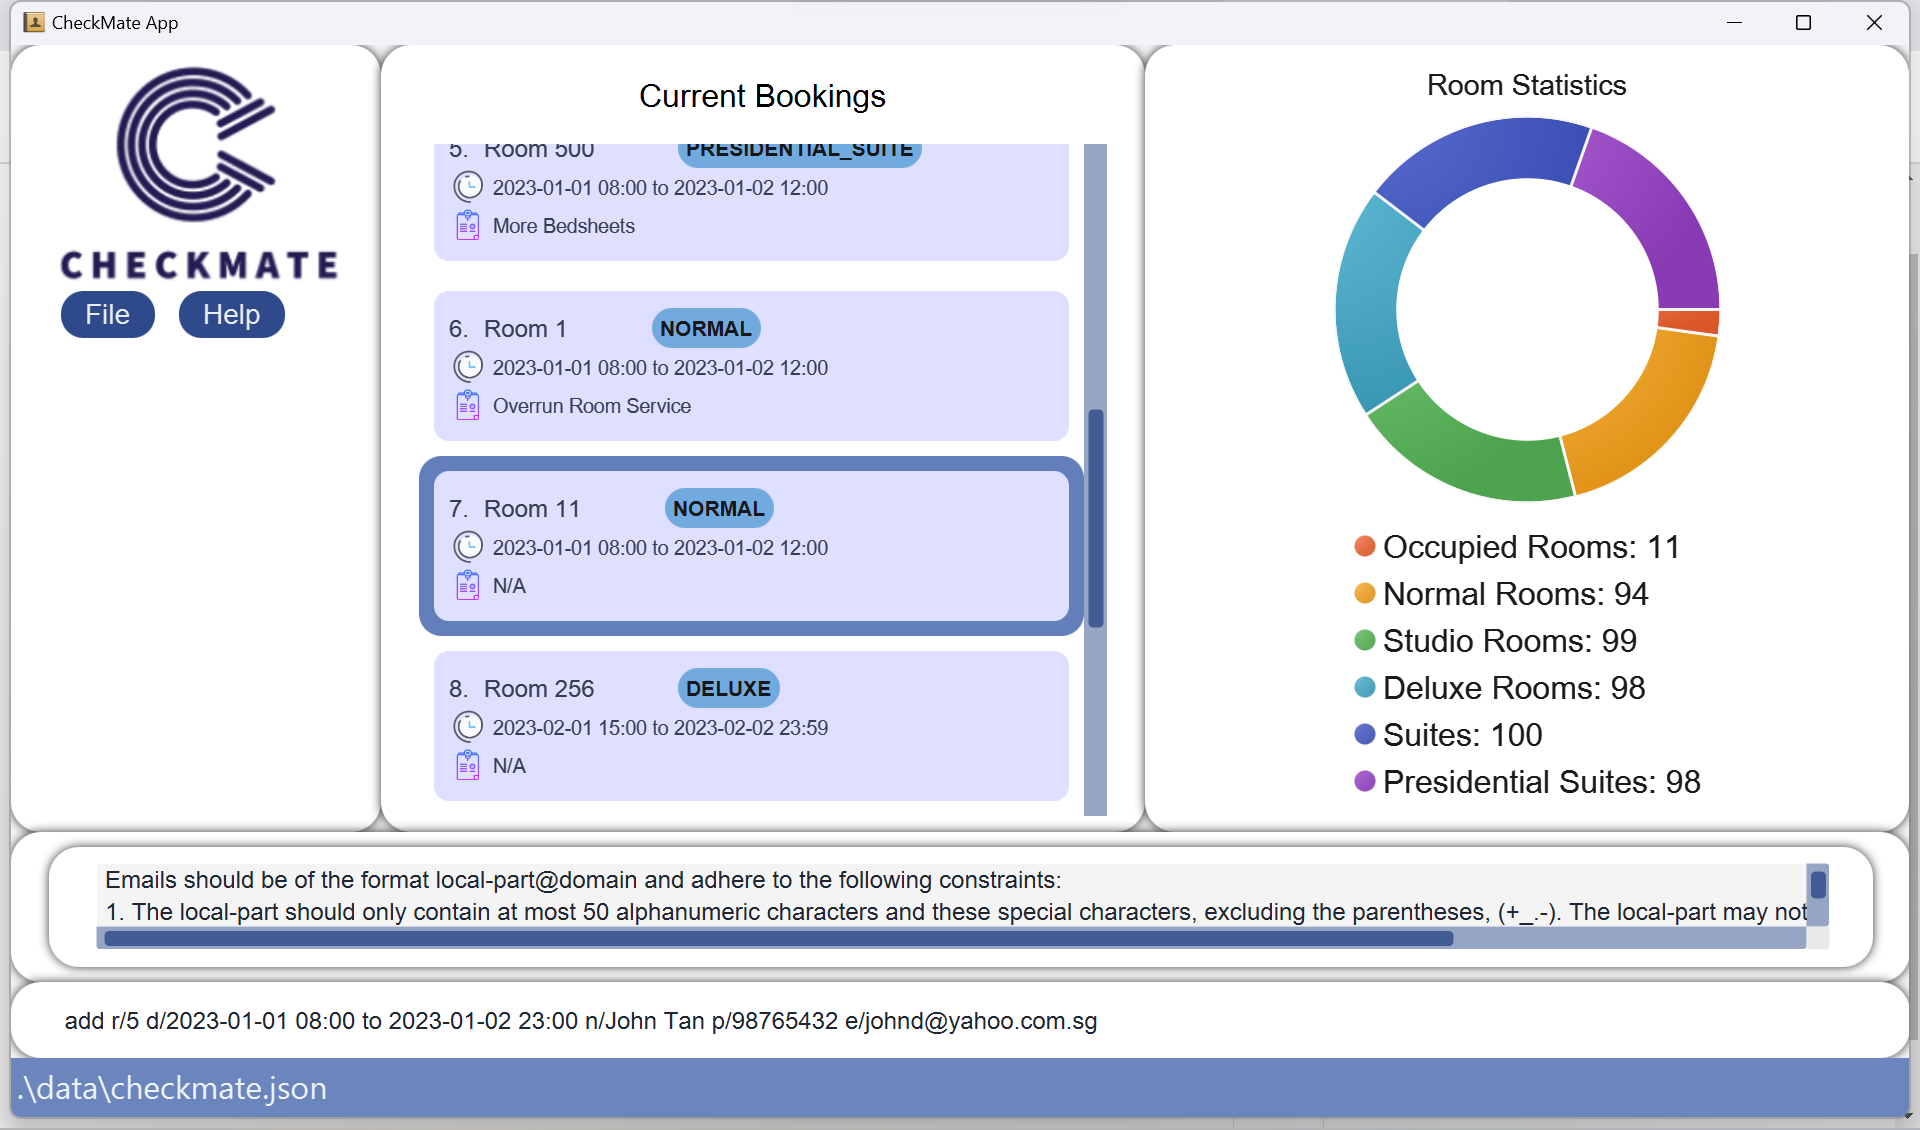This screenshot has width=1920, height=1130.
Task: Click the notes icon beside Overrun Room Service
Action: point(468,406)
